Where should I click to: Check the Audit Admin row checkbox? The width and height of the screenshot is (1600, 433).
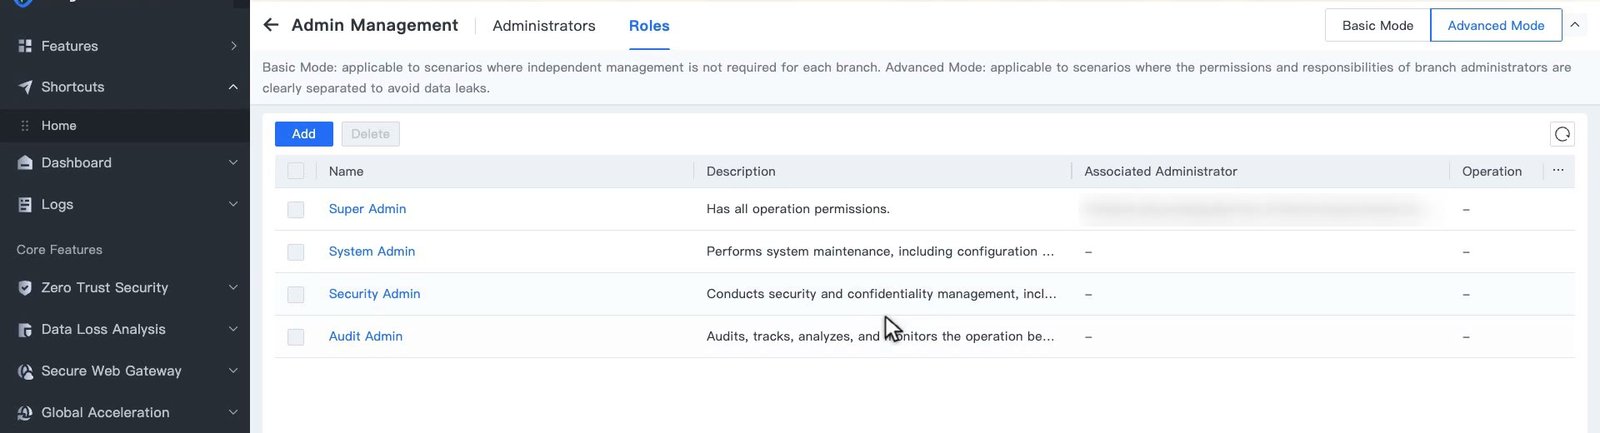[296, 337]
